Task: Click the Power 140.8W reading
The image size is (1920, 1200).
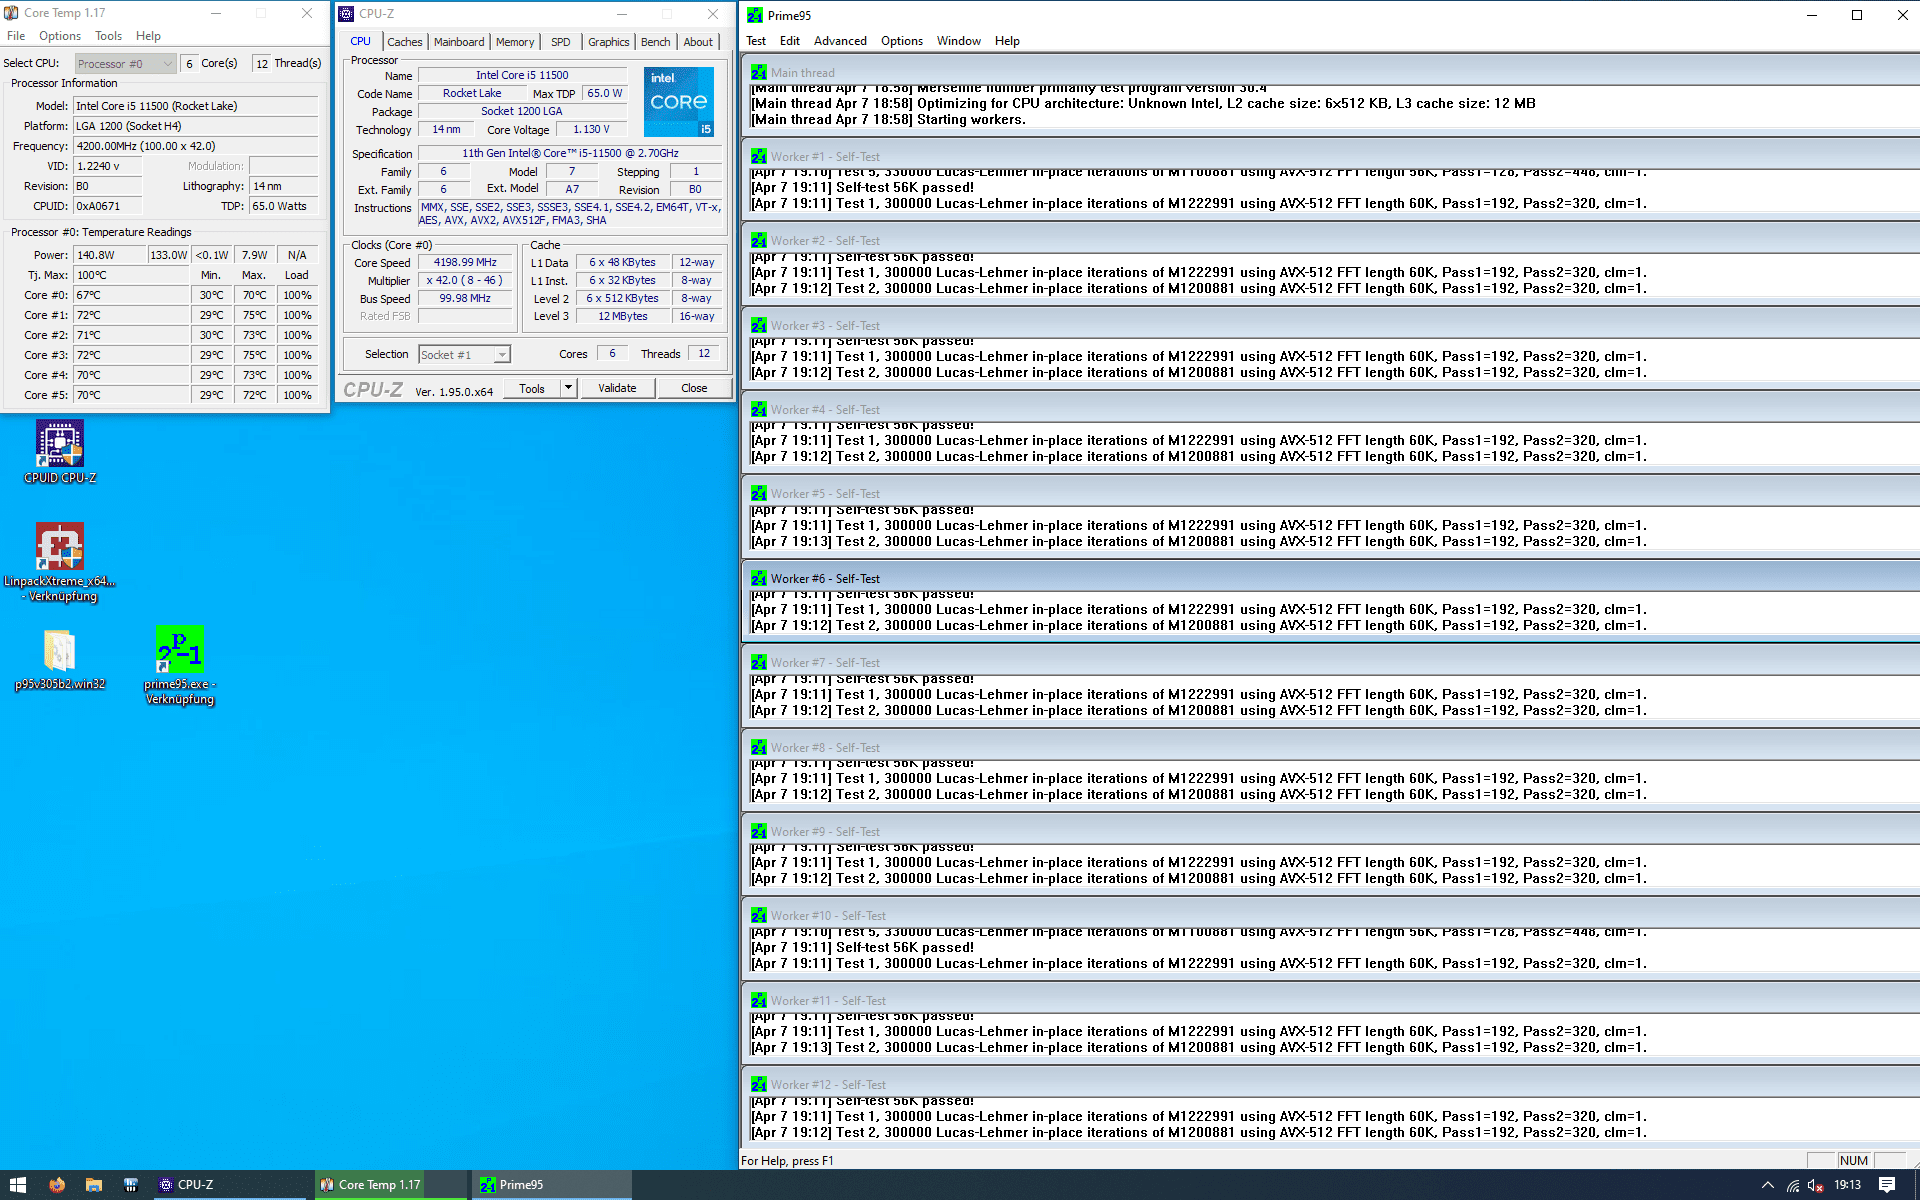Action: [x=110, y=255]
